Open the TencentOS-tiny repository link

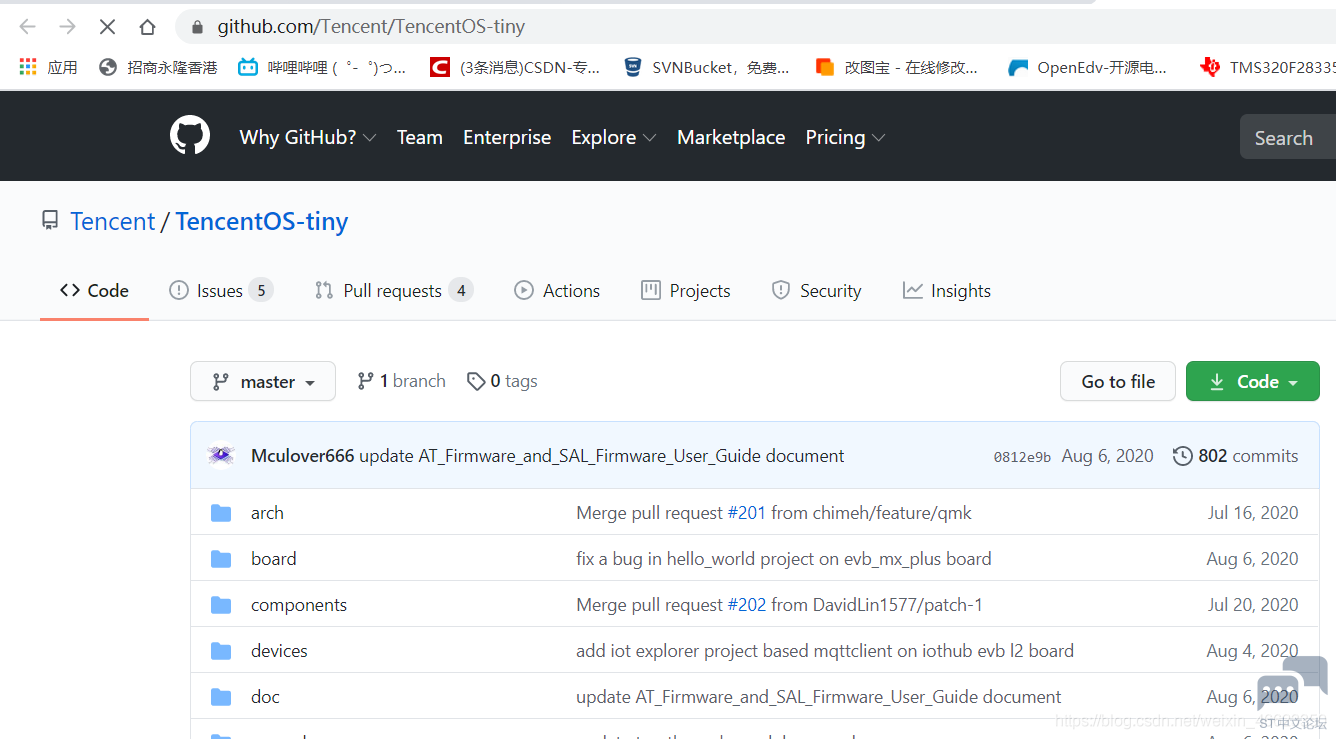tap(262, 221)
